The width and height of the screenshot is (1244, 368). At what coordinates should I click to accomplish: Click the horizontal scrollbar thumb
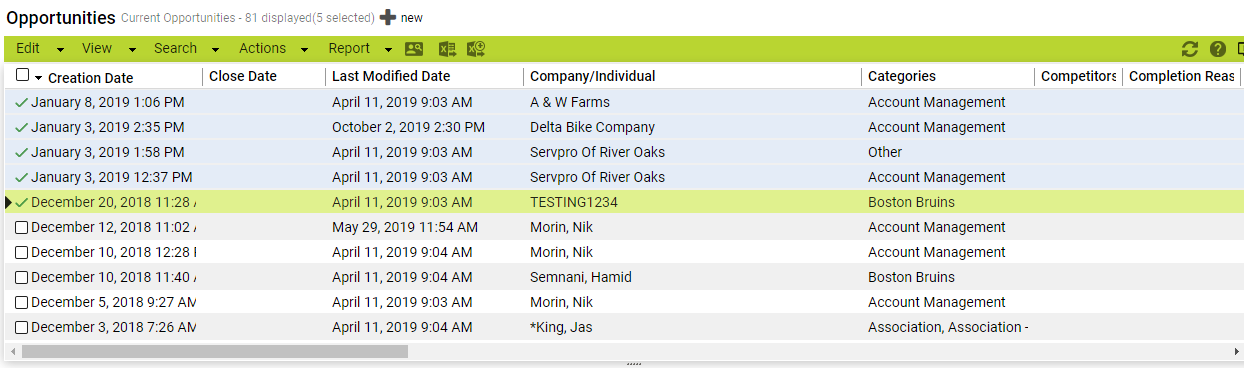(215, 352)
